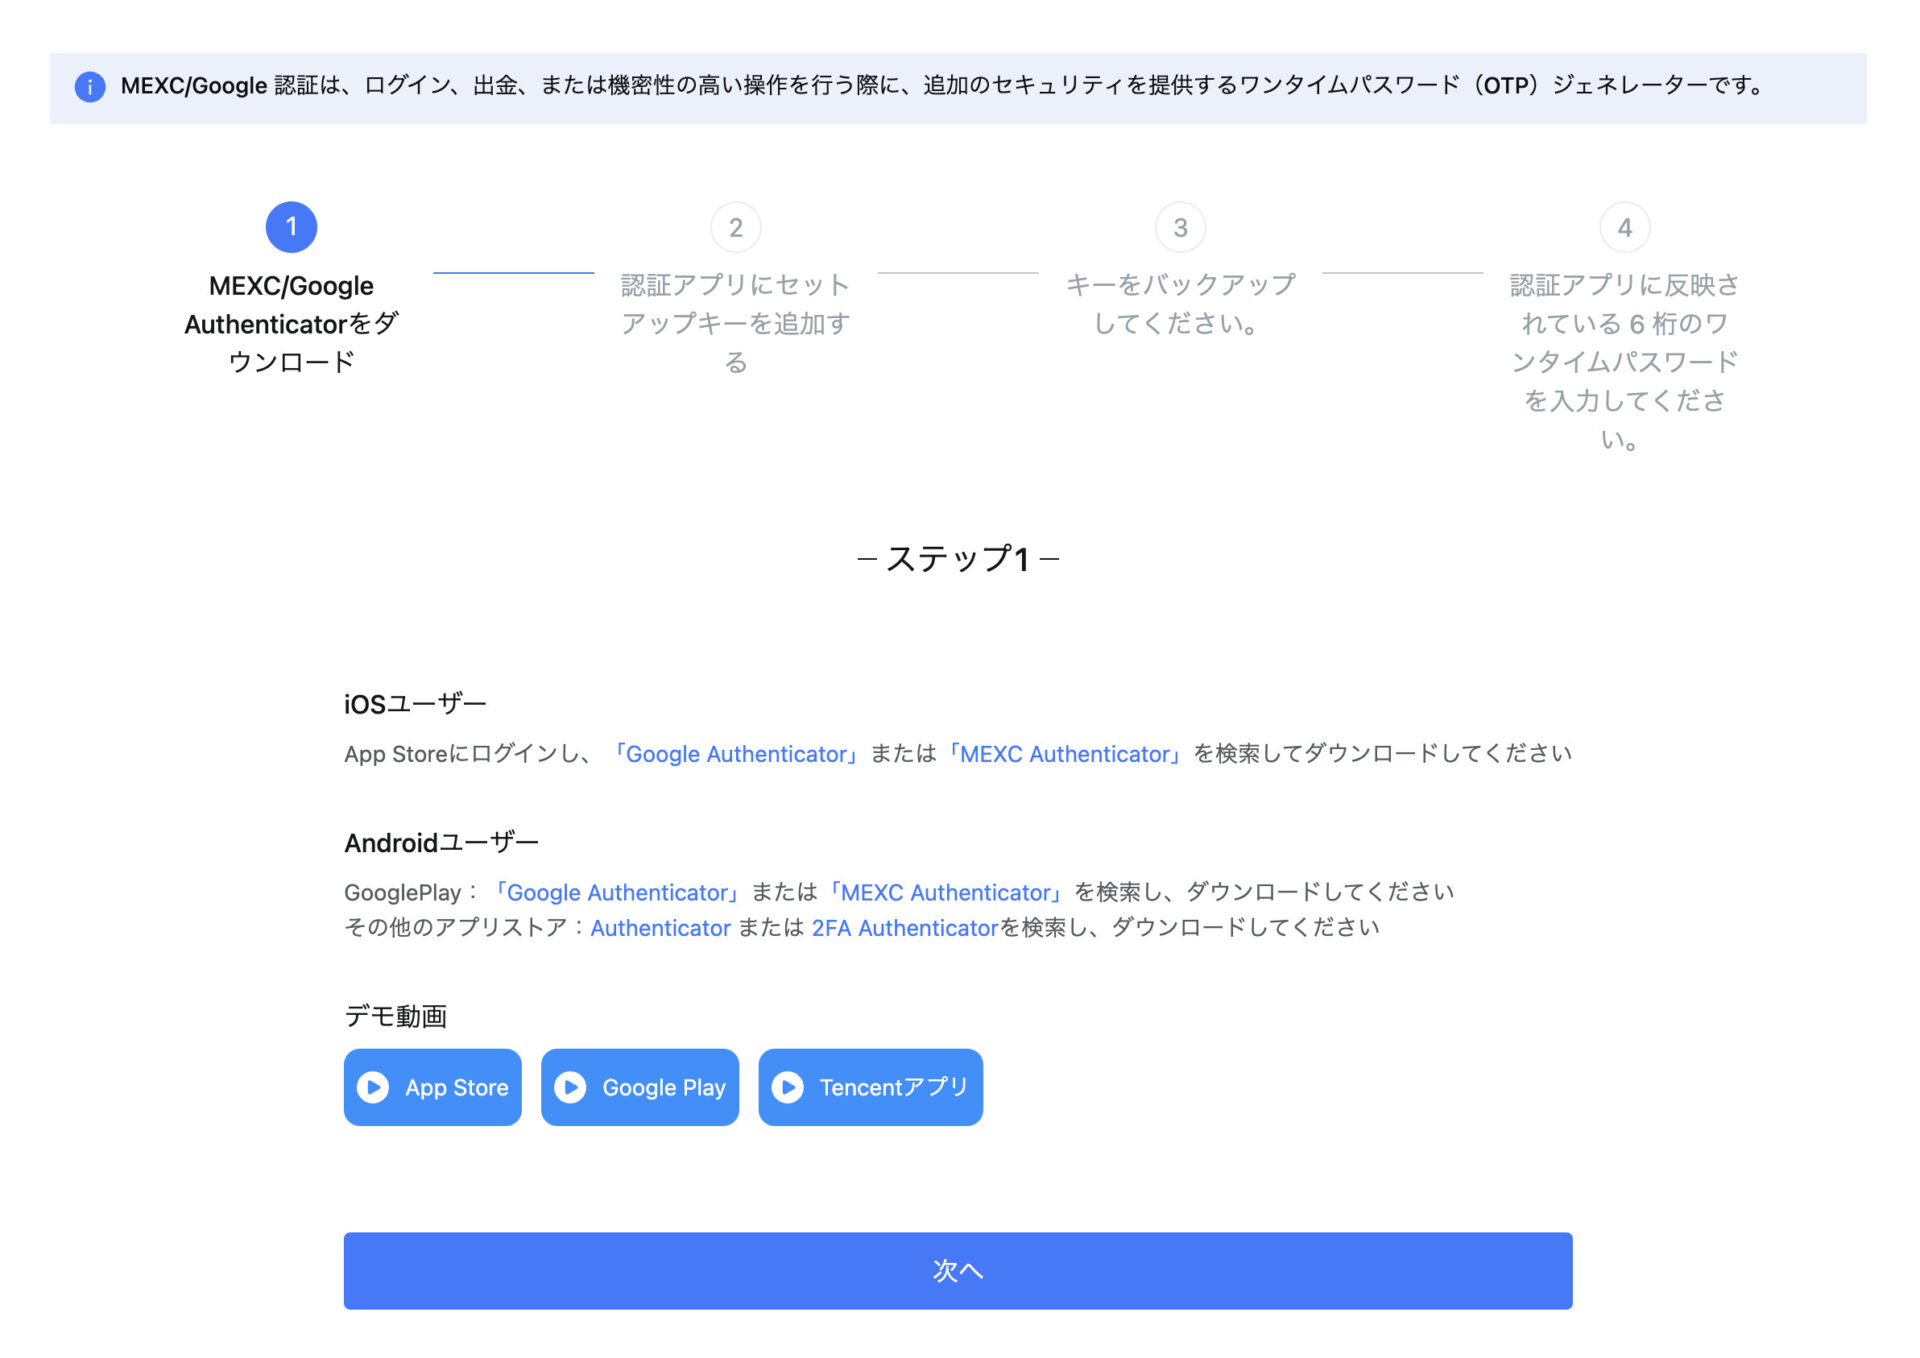Click step label MEXC/Google Authenticatorをダウンロード
1920x1358 pixels.
point(291,324)
